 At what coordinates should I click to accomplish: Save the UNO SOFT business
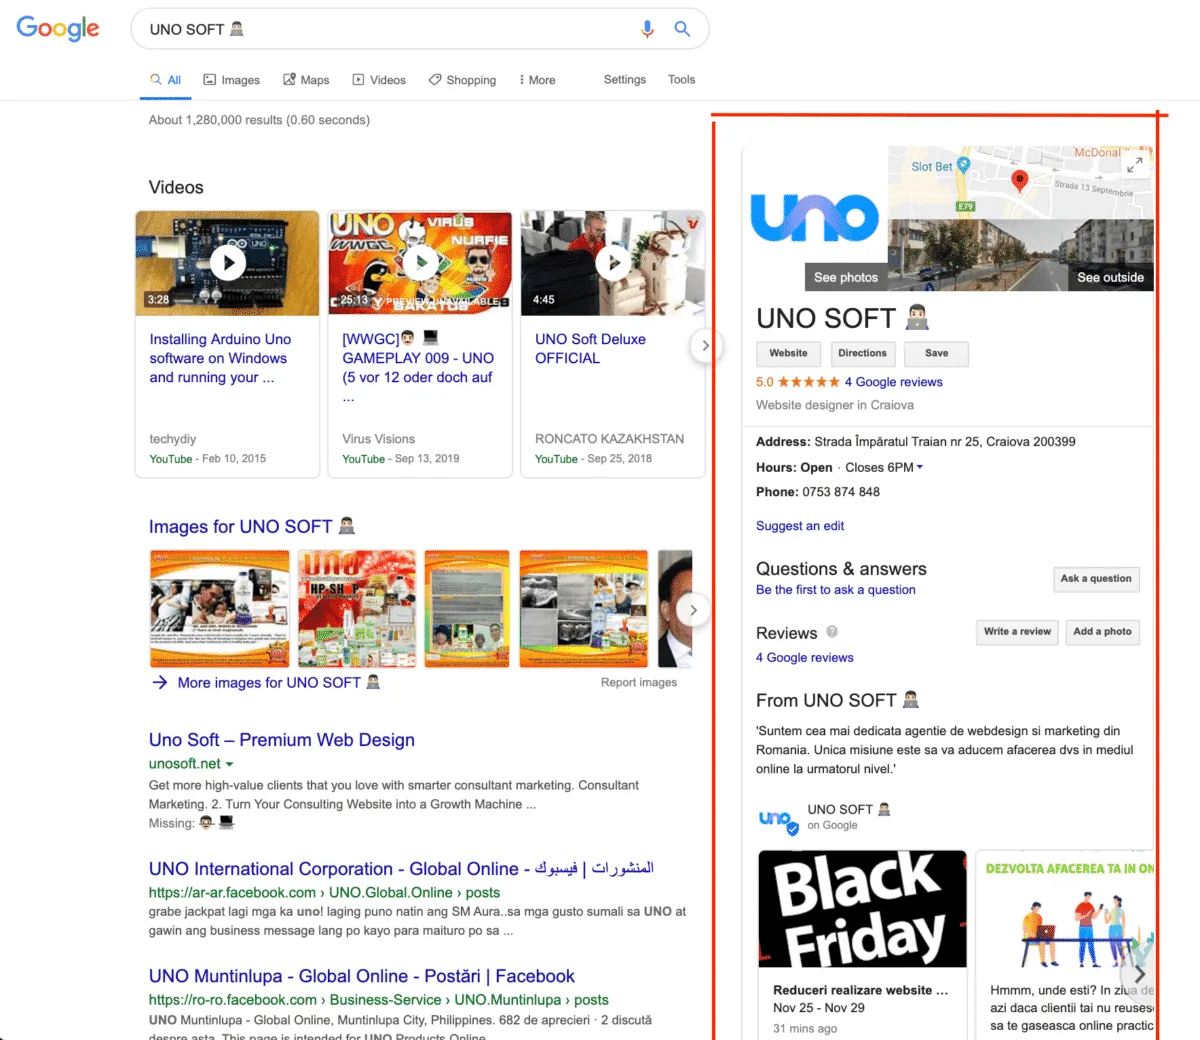click(x=937, y=353)
